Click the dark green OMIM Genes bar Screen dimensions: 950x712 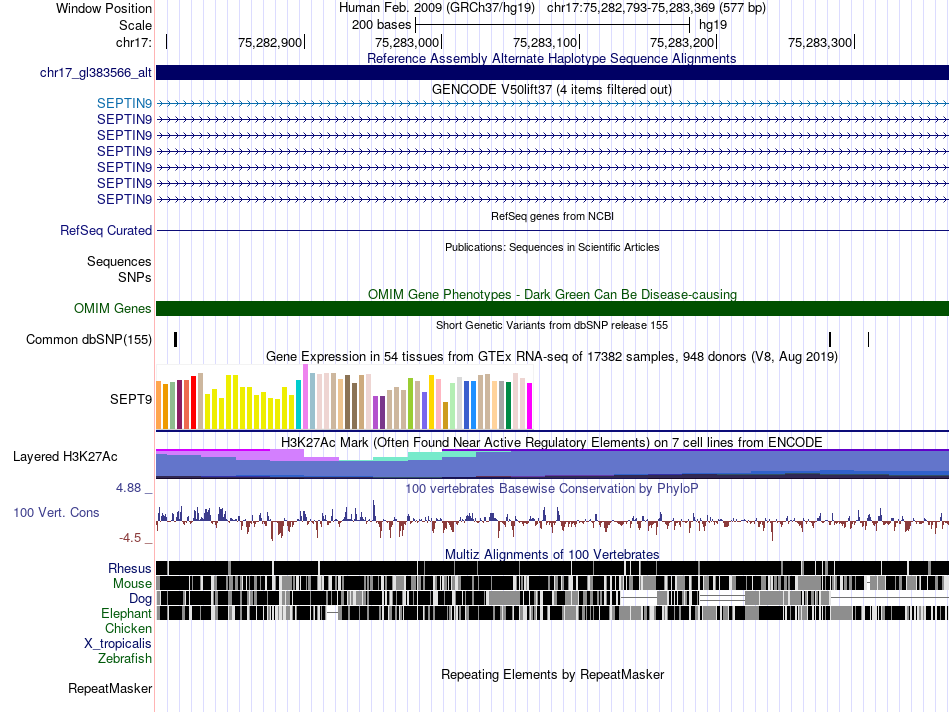[552, 308]
